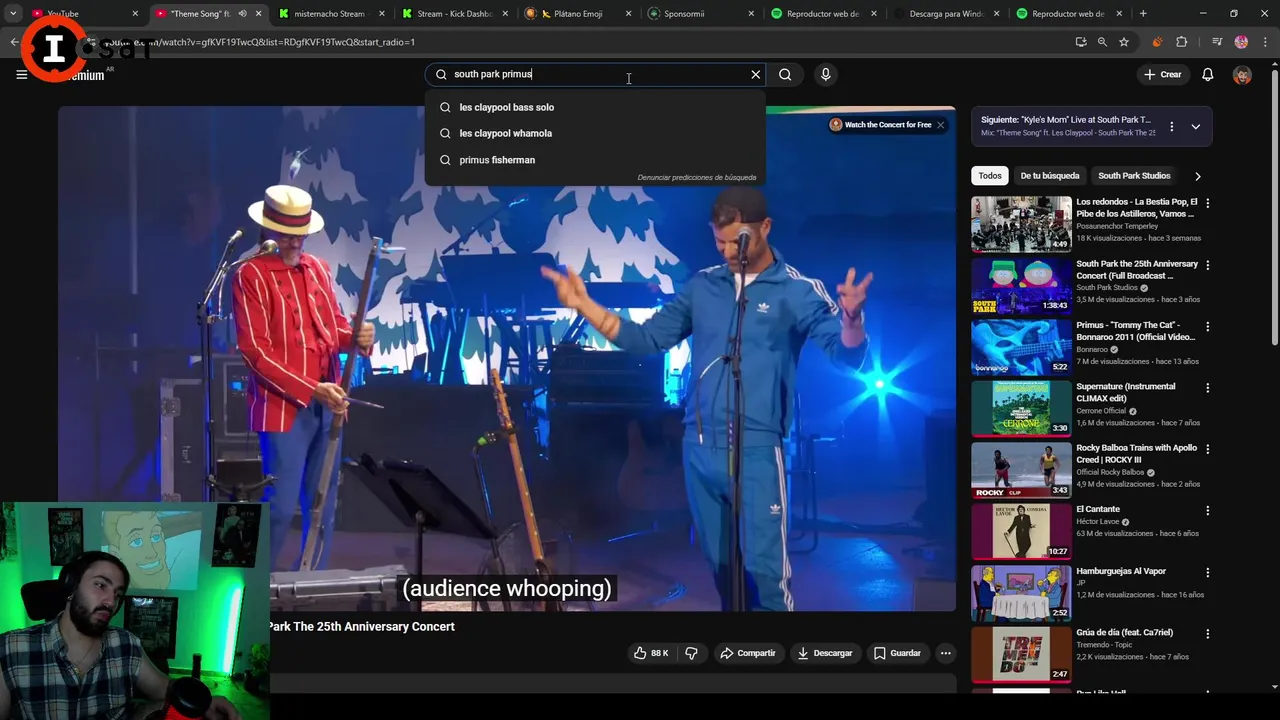Open options menu for Primus Tommy The Cat video
The width and height of the screenshot is (1280, 720).
tap(1207, 326)
